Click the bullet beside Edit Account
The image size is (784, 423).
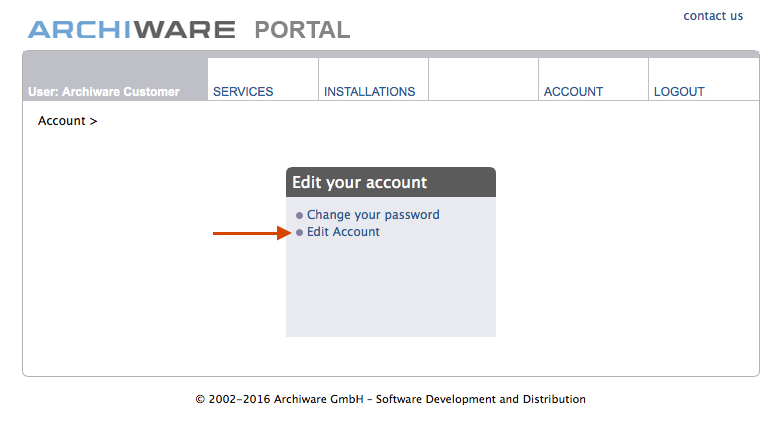299,233
